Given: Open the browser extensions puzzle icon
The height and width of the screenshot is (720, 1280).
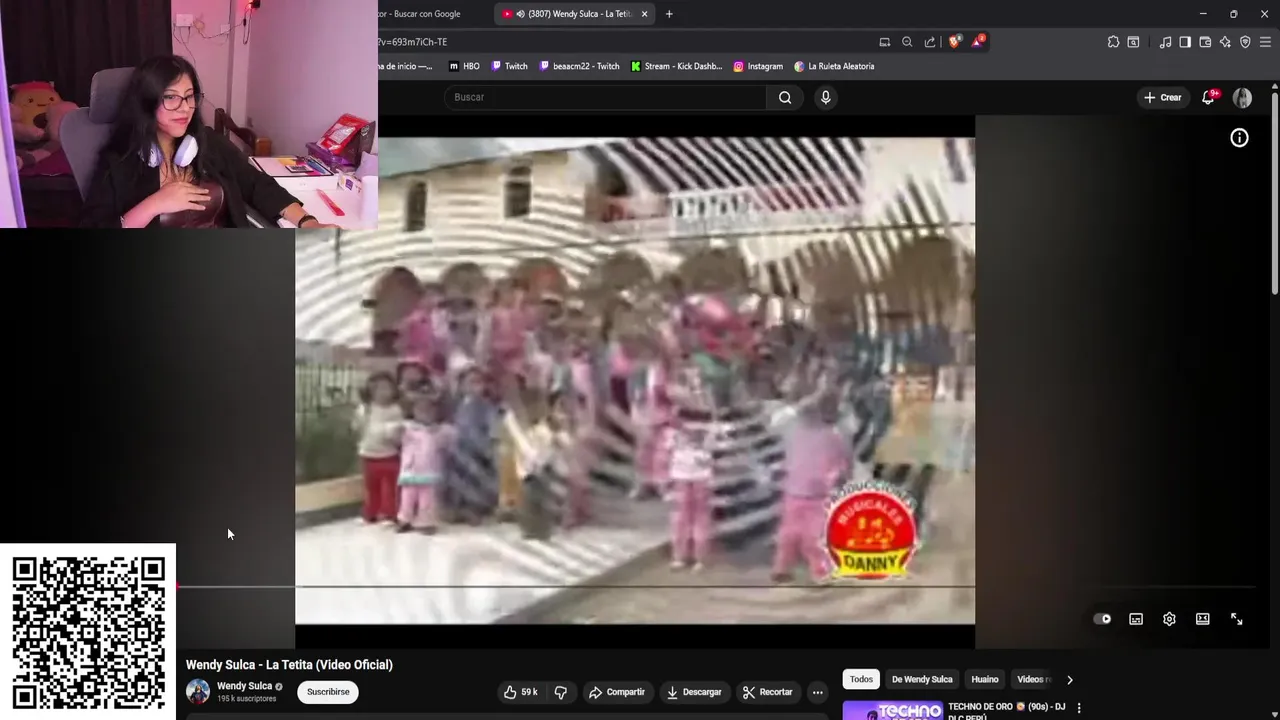Looking at the screenshot, I should point(1113,42).
